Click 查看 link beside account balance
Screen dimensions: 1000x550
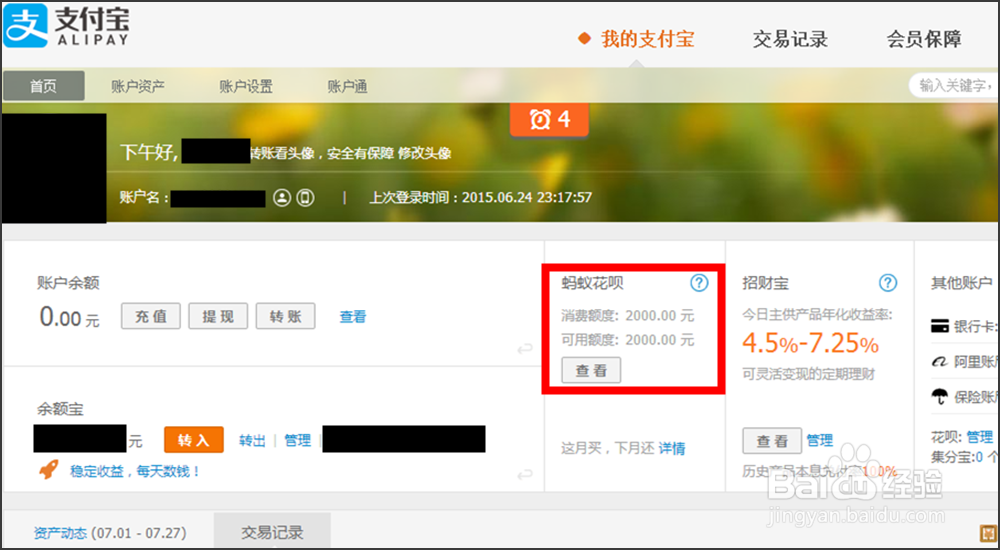pyautogui.click(x=353, y=316)
